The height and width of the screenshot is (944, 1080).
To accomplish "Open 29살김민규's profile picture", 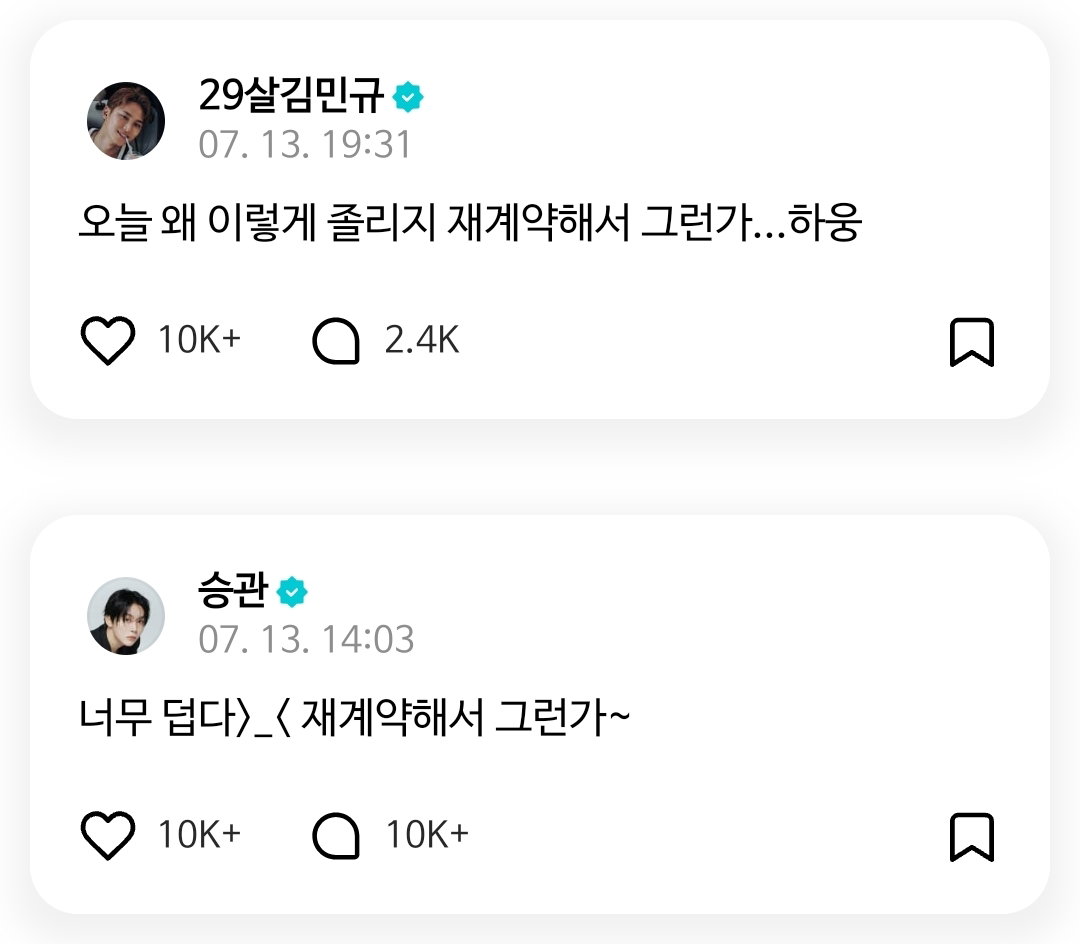I will tap(126, 121).
